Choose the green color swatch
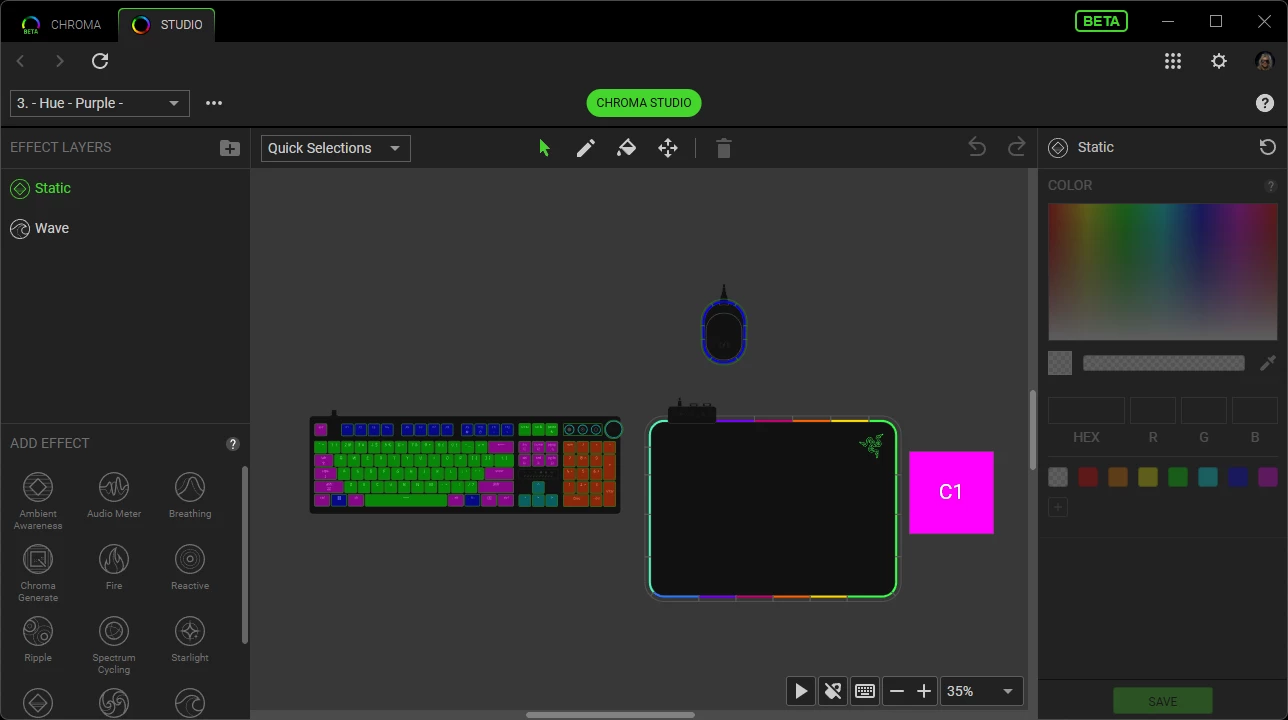Screen dimensions: 1288x720 coord(1178,477)
